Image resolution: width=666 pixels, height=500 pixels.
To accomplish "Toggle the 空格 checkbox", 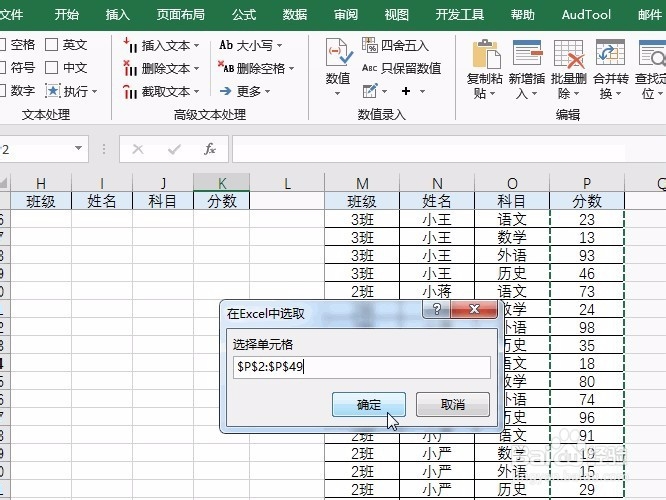I will (x=1, y=45).
